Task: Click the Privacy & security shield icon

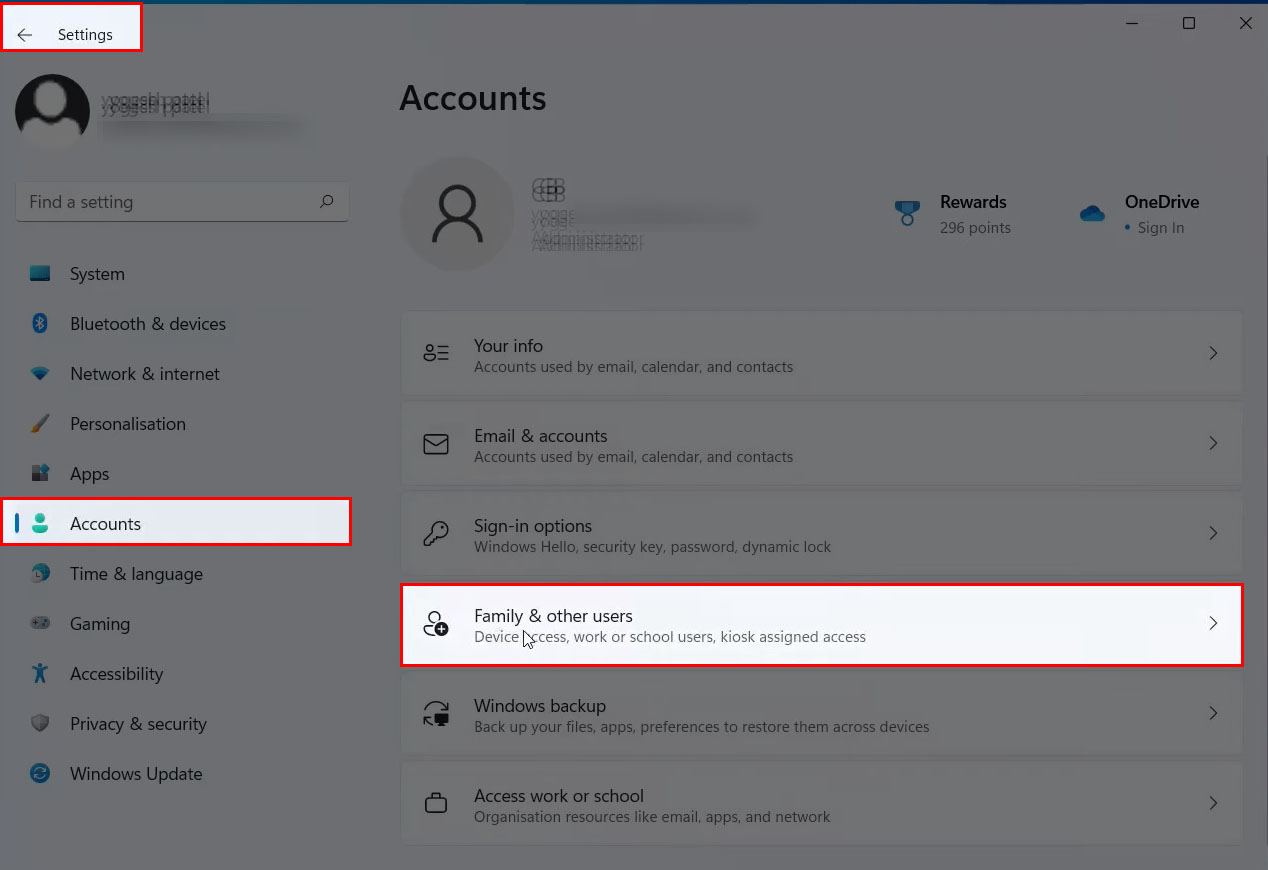Action: [40, 724]
